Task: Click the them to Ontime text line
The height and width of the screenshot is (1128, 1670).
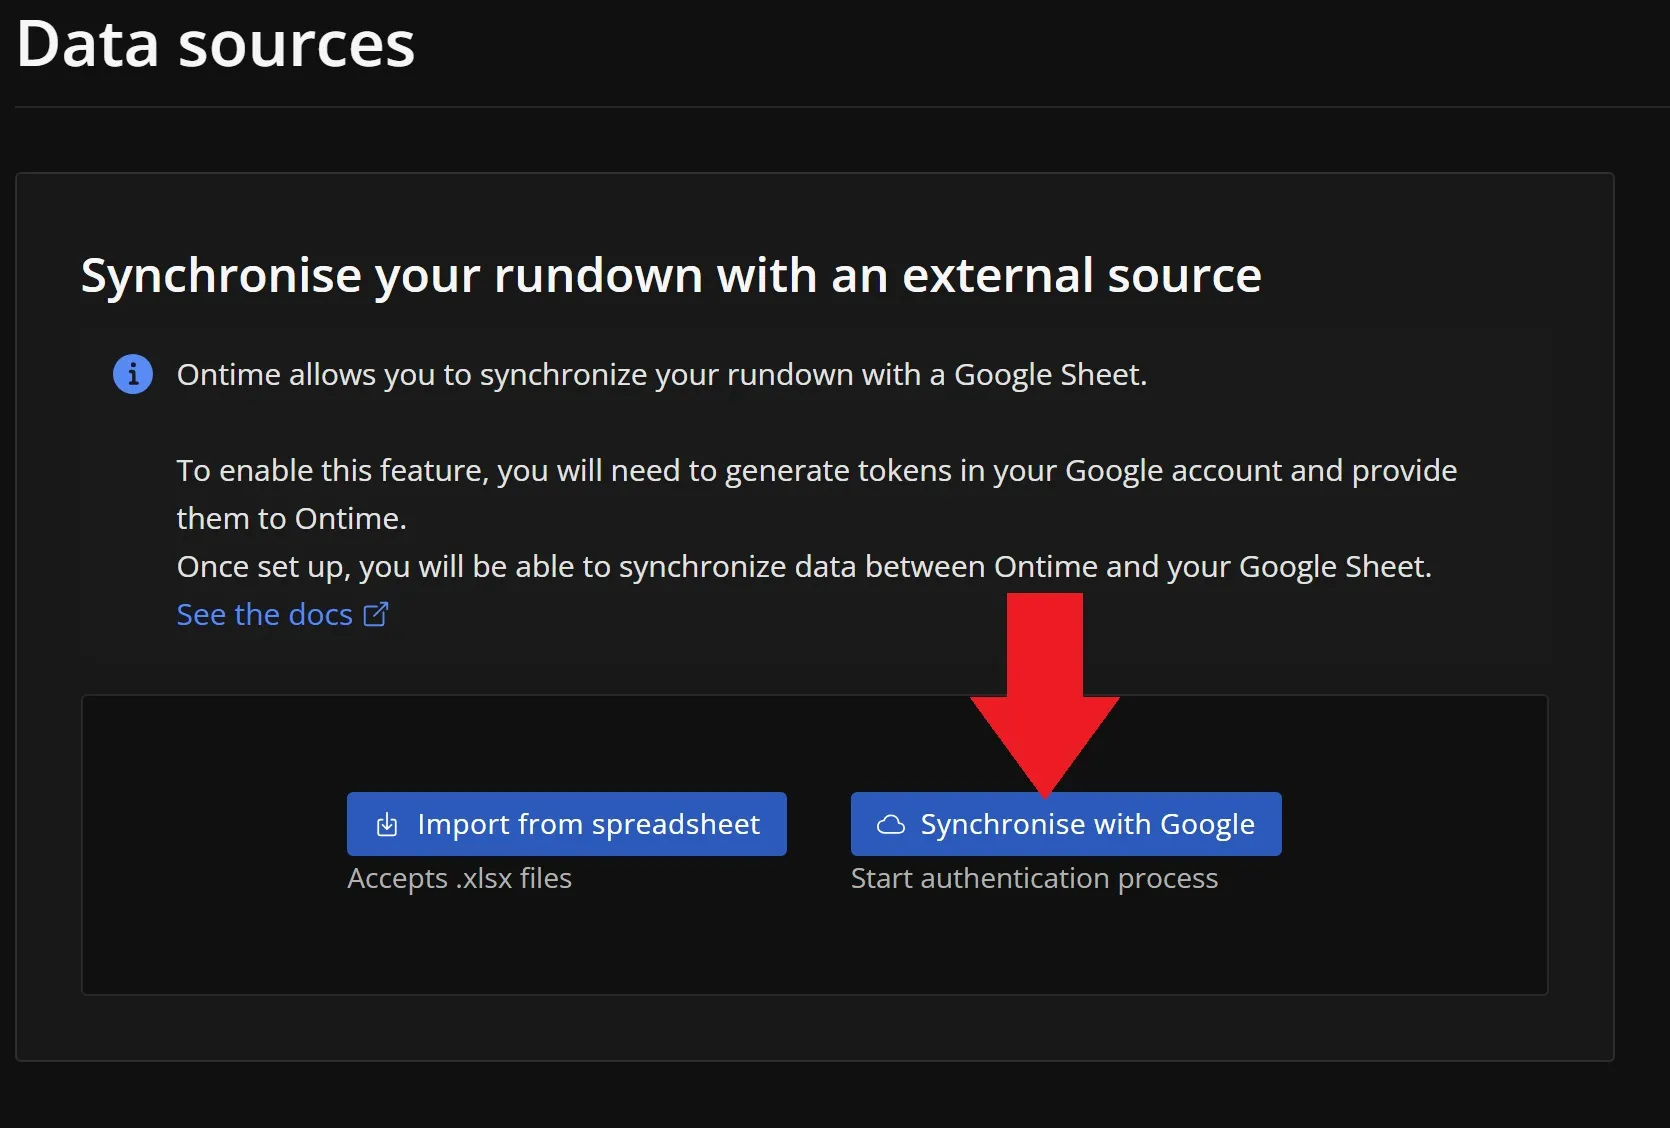Action: (x=291, y=519)
